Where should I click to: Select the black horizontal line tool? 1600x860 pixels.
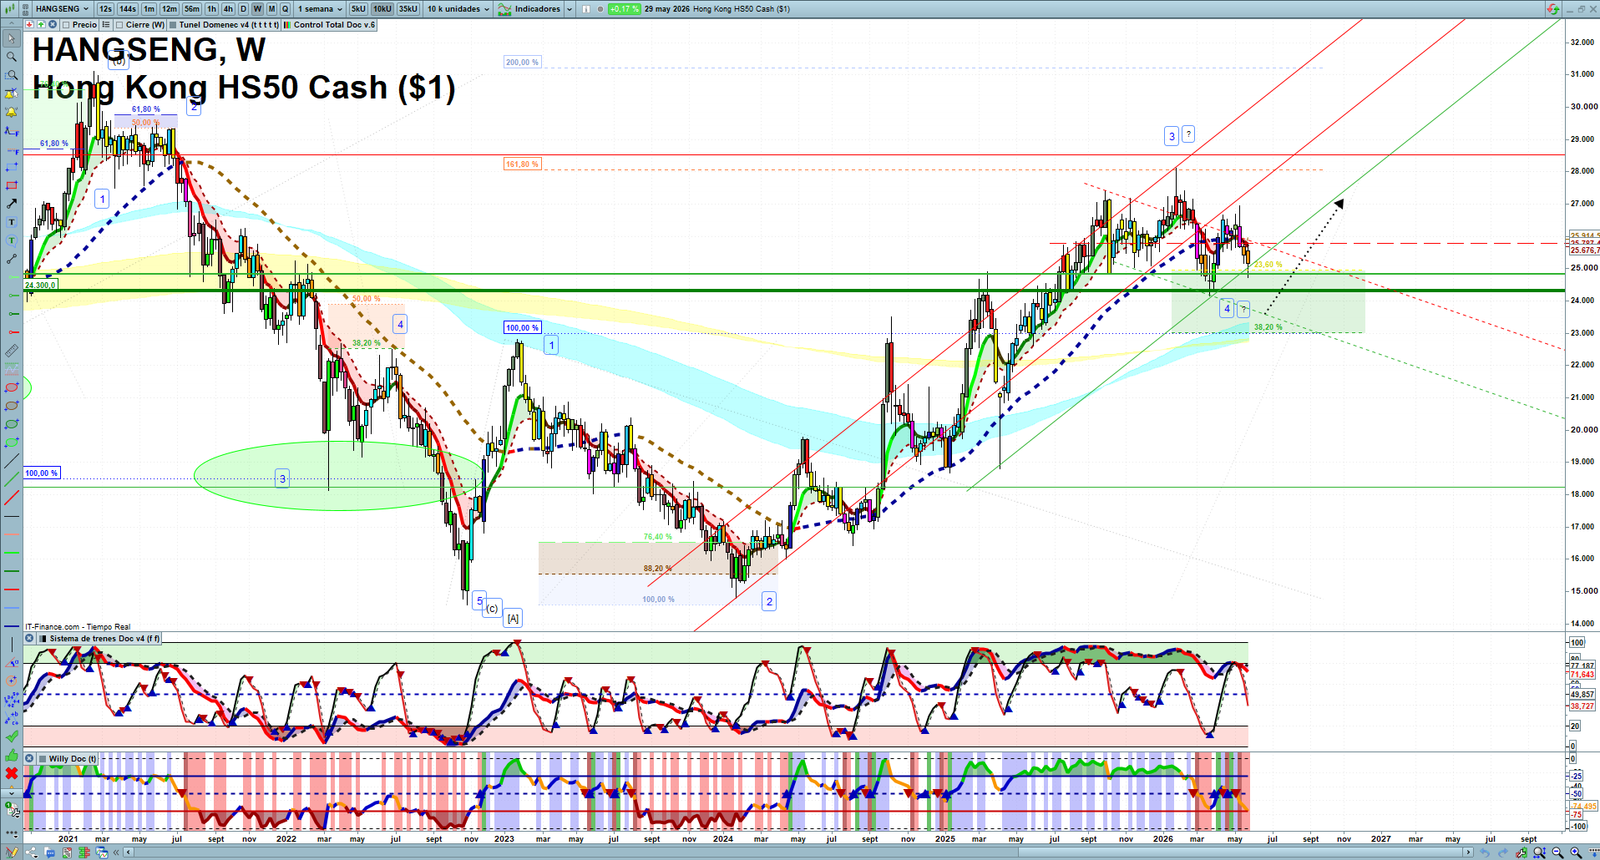(12, 516)
